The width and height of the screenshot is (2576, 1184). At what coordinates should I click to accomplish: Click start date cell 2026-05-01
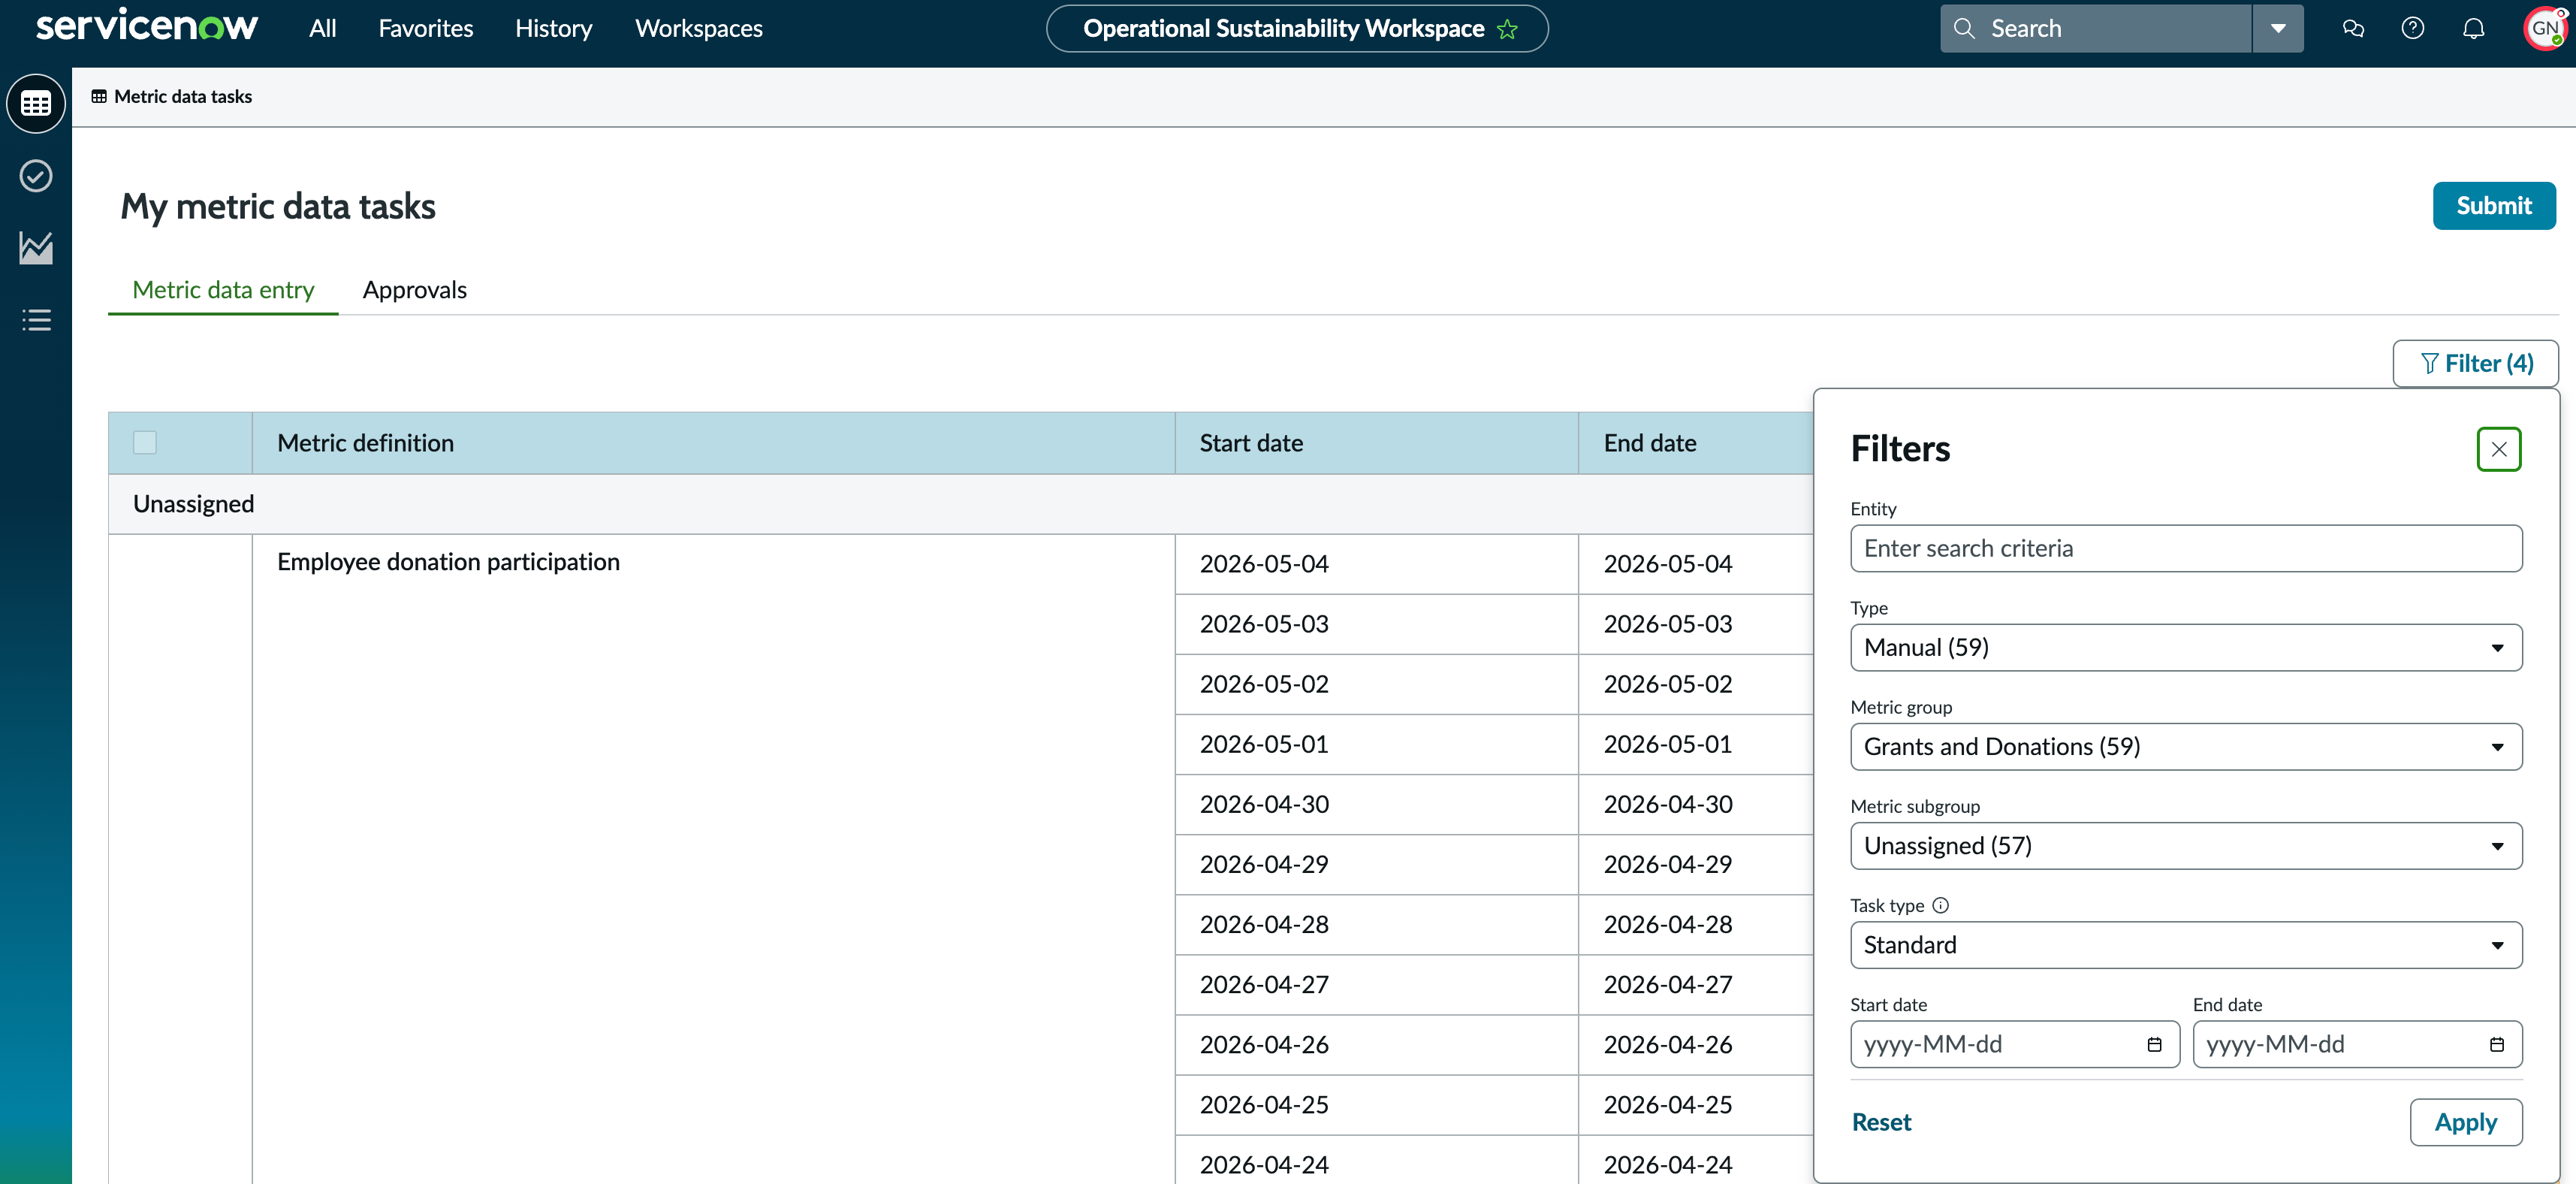tap(1376, 744)
